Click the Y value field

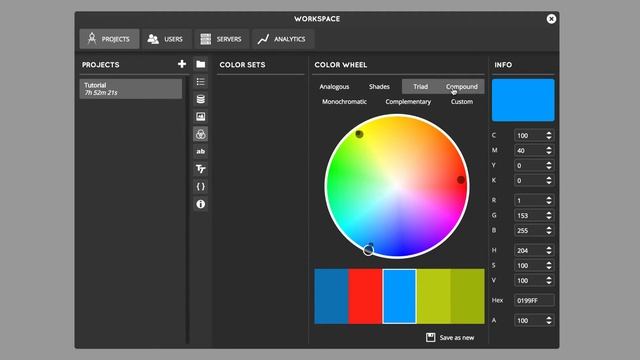tap(534, 165)
